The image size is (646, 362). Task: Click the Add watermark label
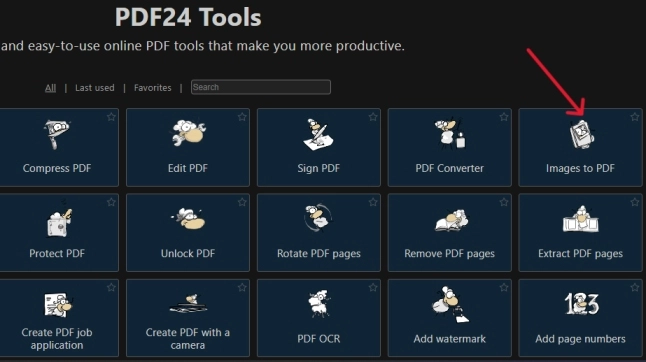point(449,339)
